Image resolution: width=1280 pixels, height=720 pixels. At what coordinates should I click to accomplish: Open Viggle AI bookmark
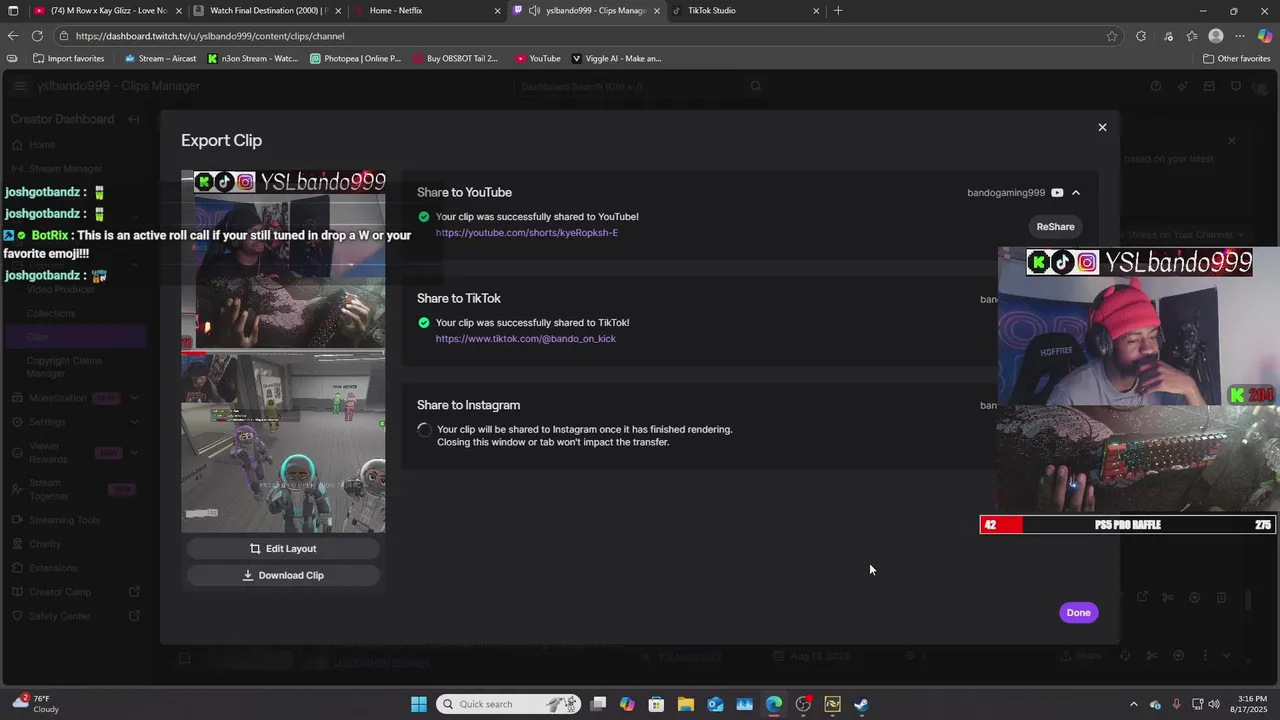coord(617,59)
